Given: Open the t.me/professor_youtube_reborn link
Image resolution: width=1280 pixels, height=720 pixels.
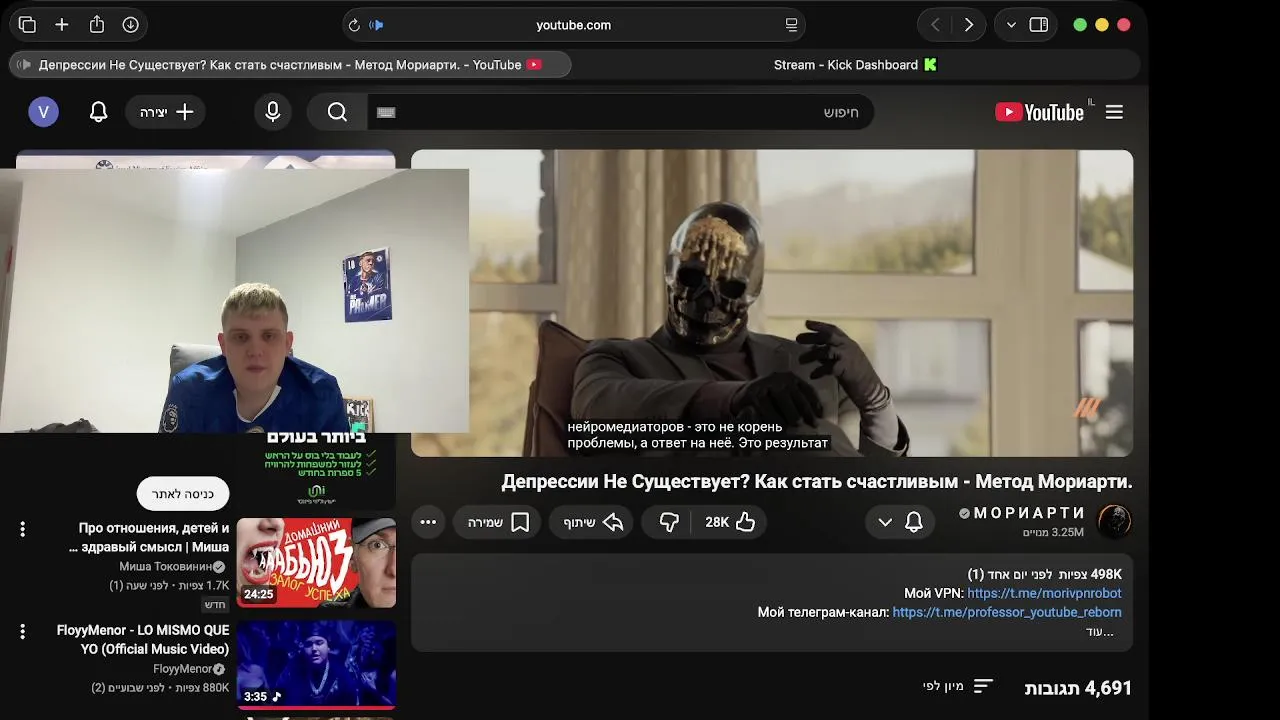Looking at the screenshot, I should click(1007, 612).
